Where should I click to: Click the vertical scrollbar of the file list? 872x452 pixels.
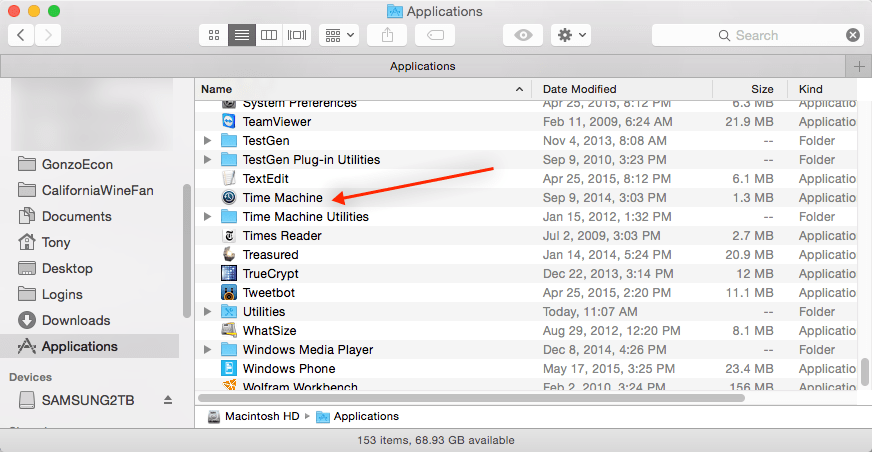coord(865,372)
